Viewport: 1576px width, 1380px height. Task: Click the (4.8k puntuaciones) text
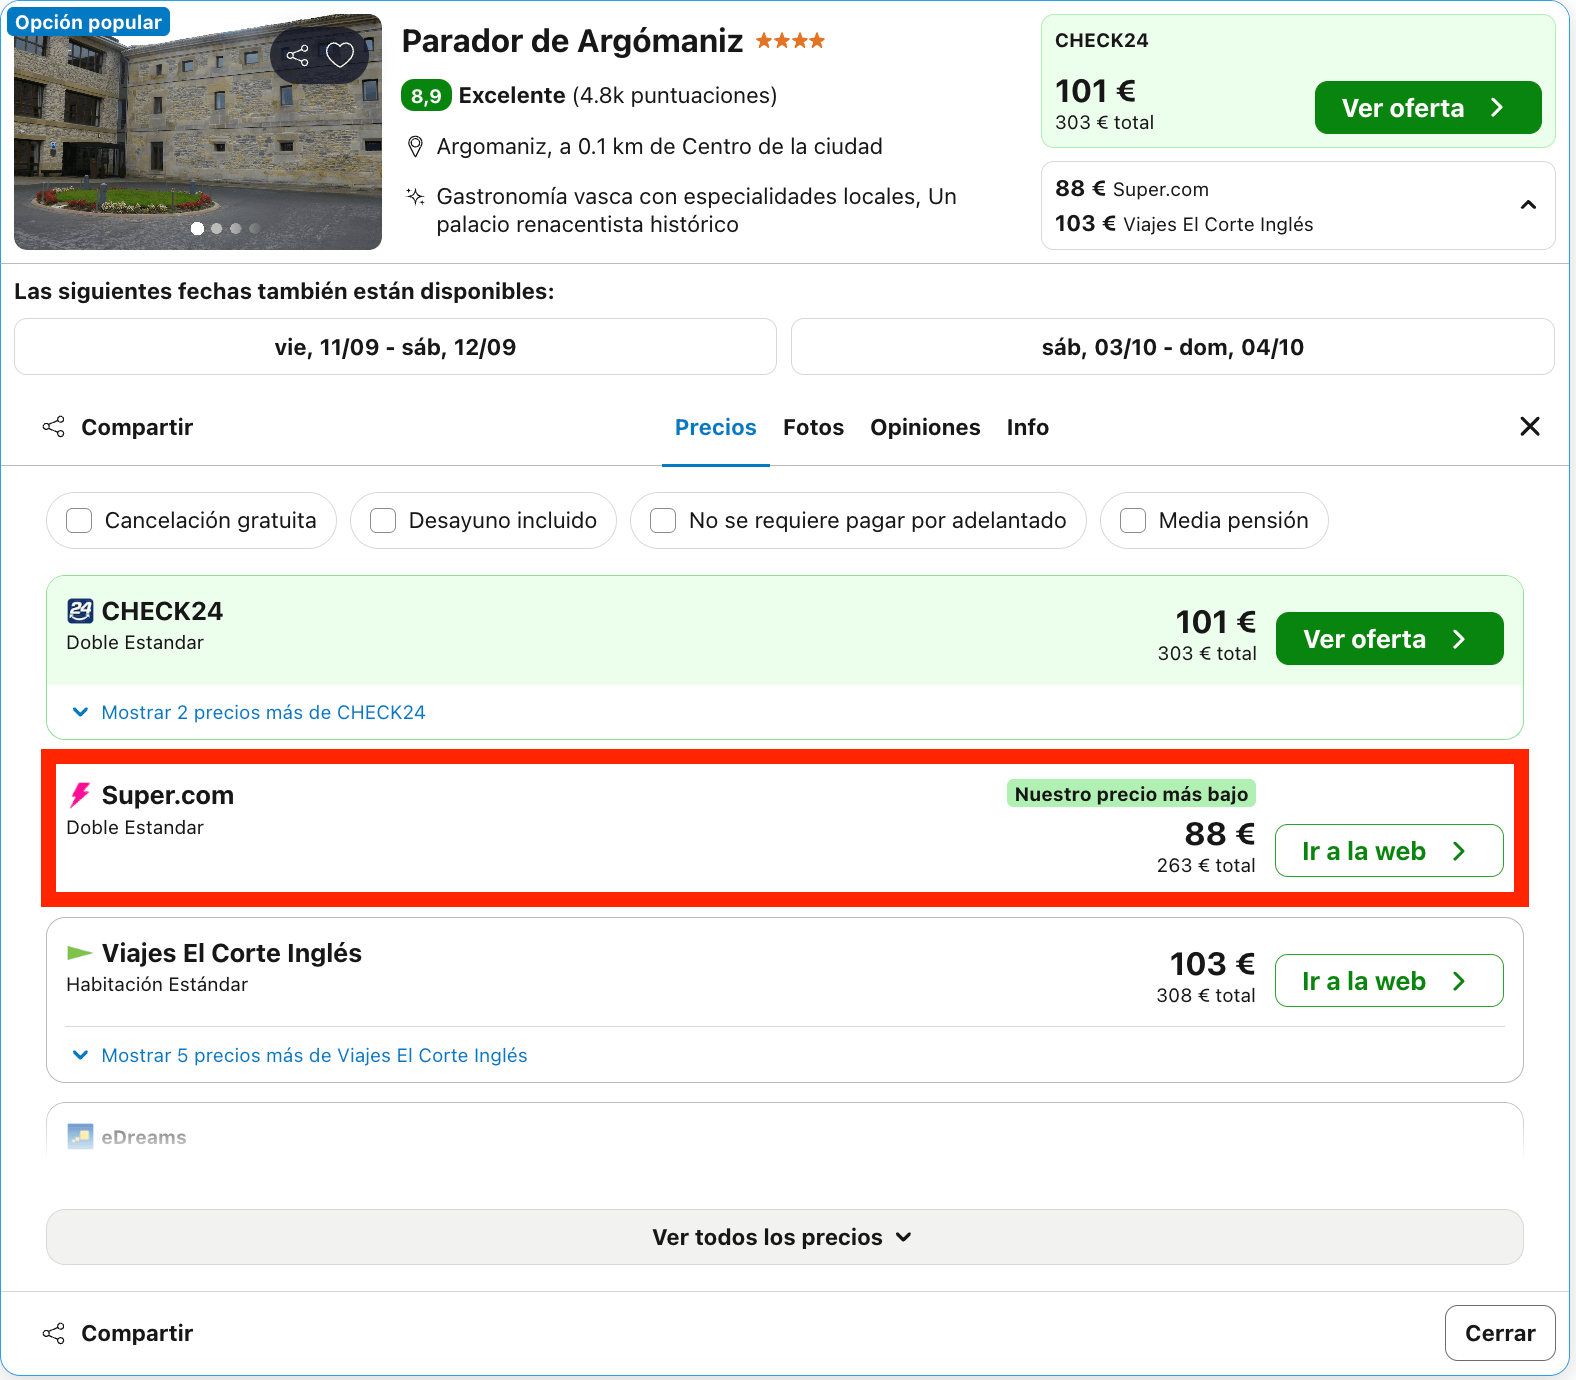click(675, 96)
